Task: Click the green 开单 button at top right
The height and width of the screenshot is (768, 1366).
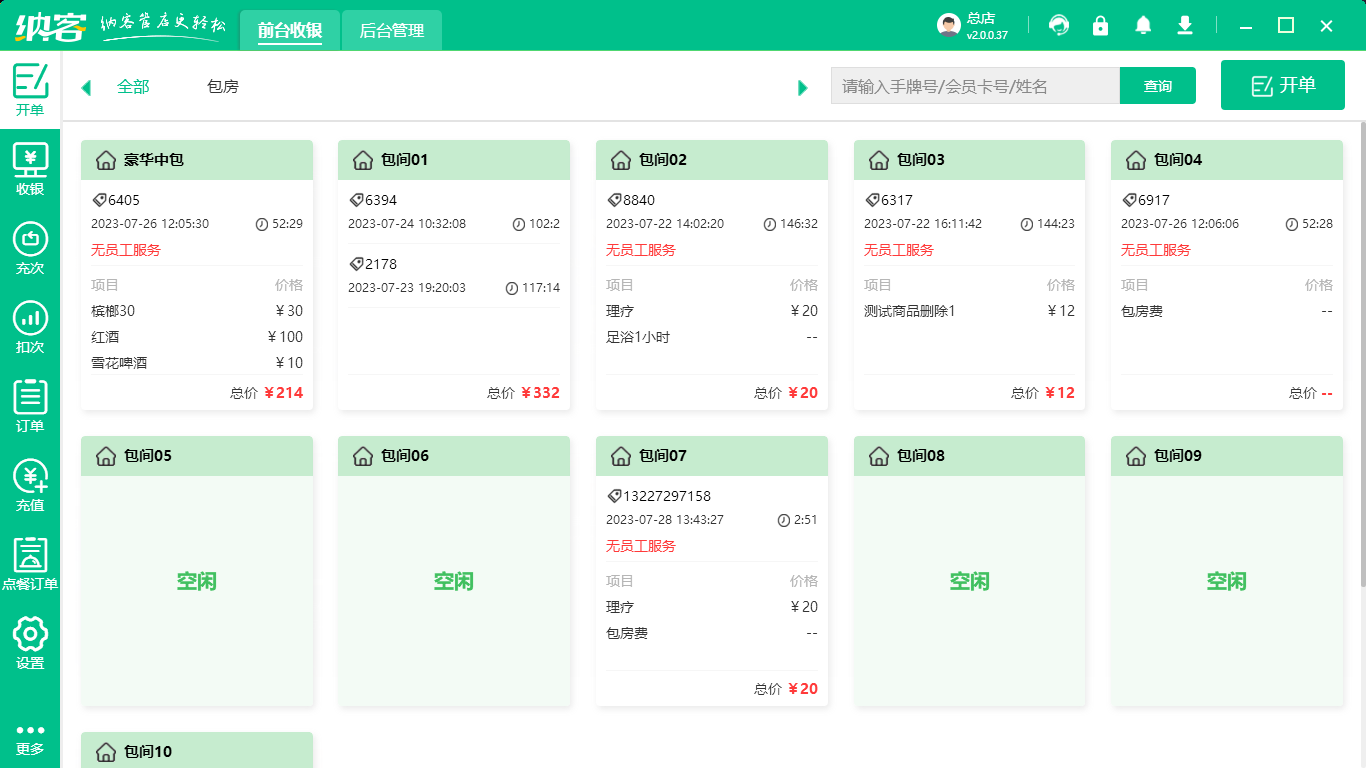Action: (x=1283, y=85)
